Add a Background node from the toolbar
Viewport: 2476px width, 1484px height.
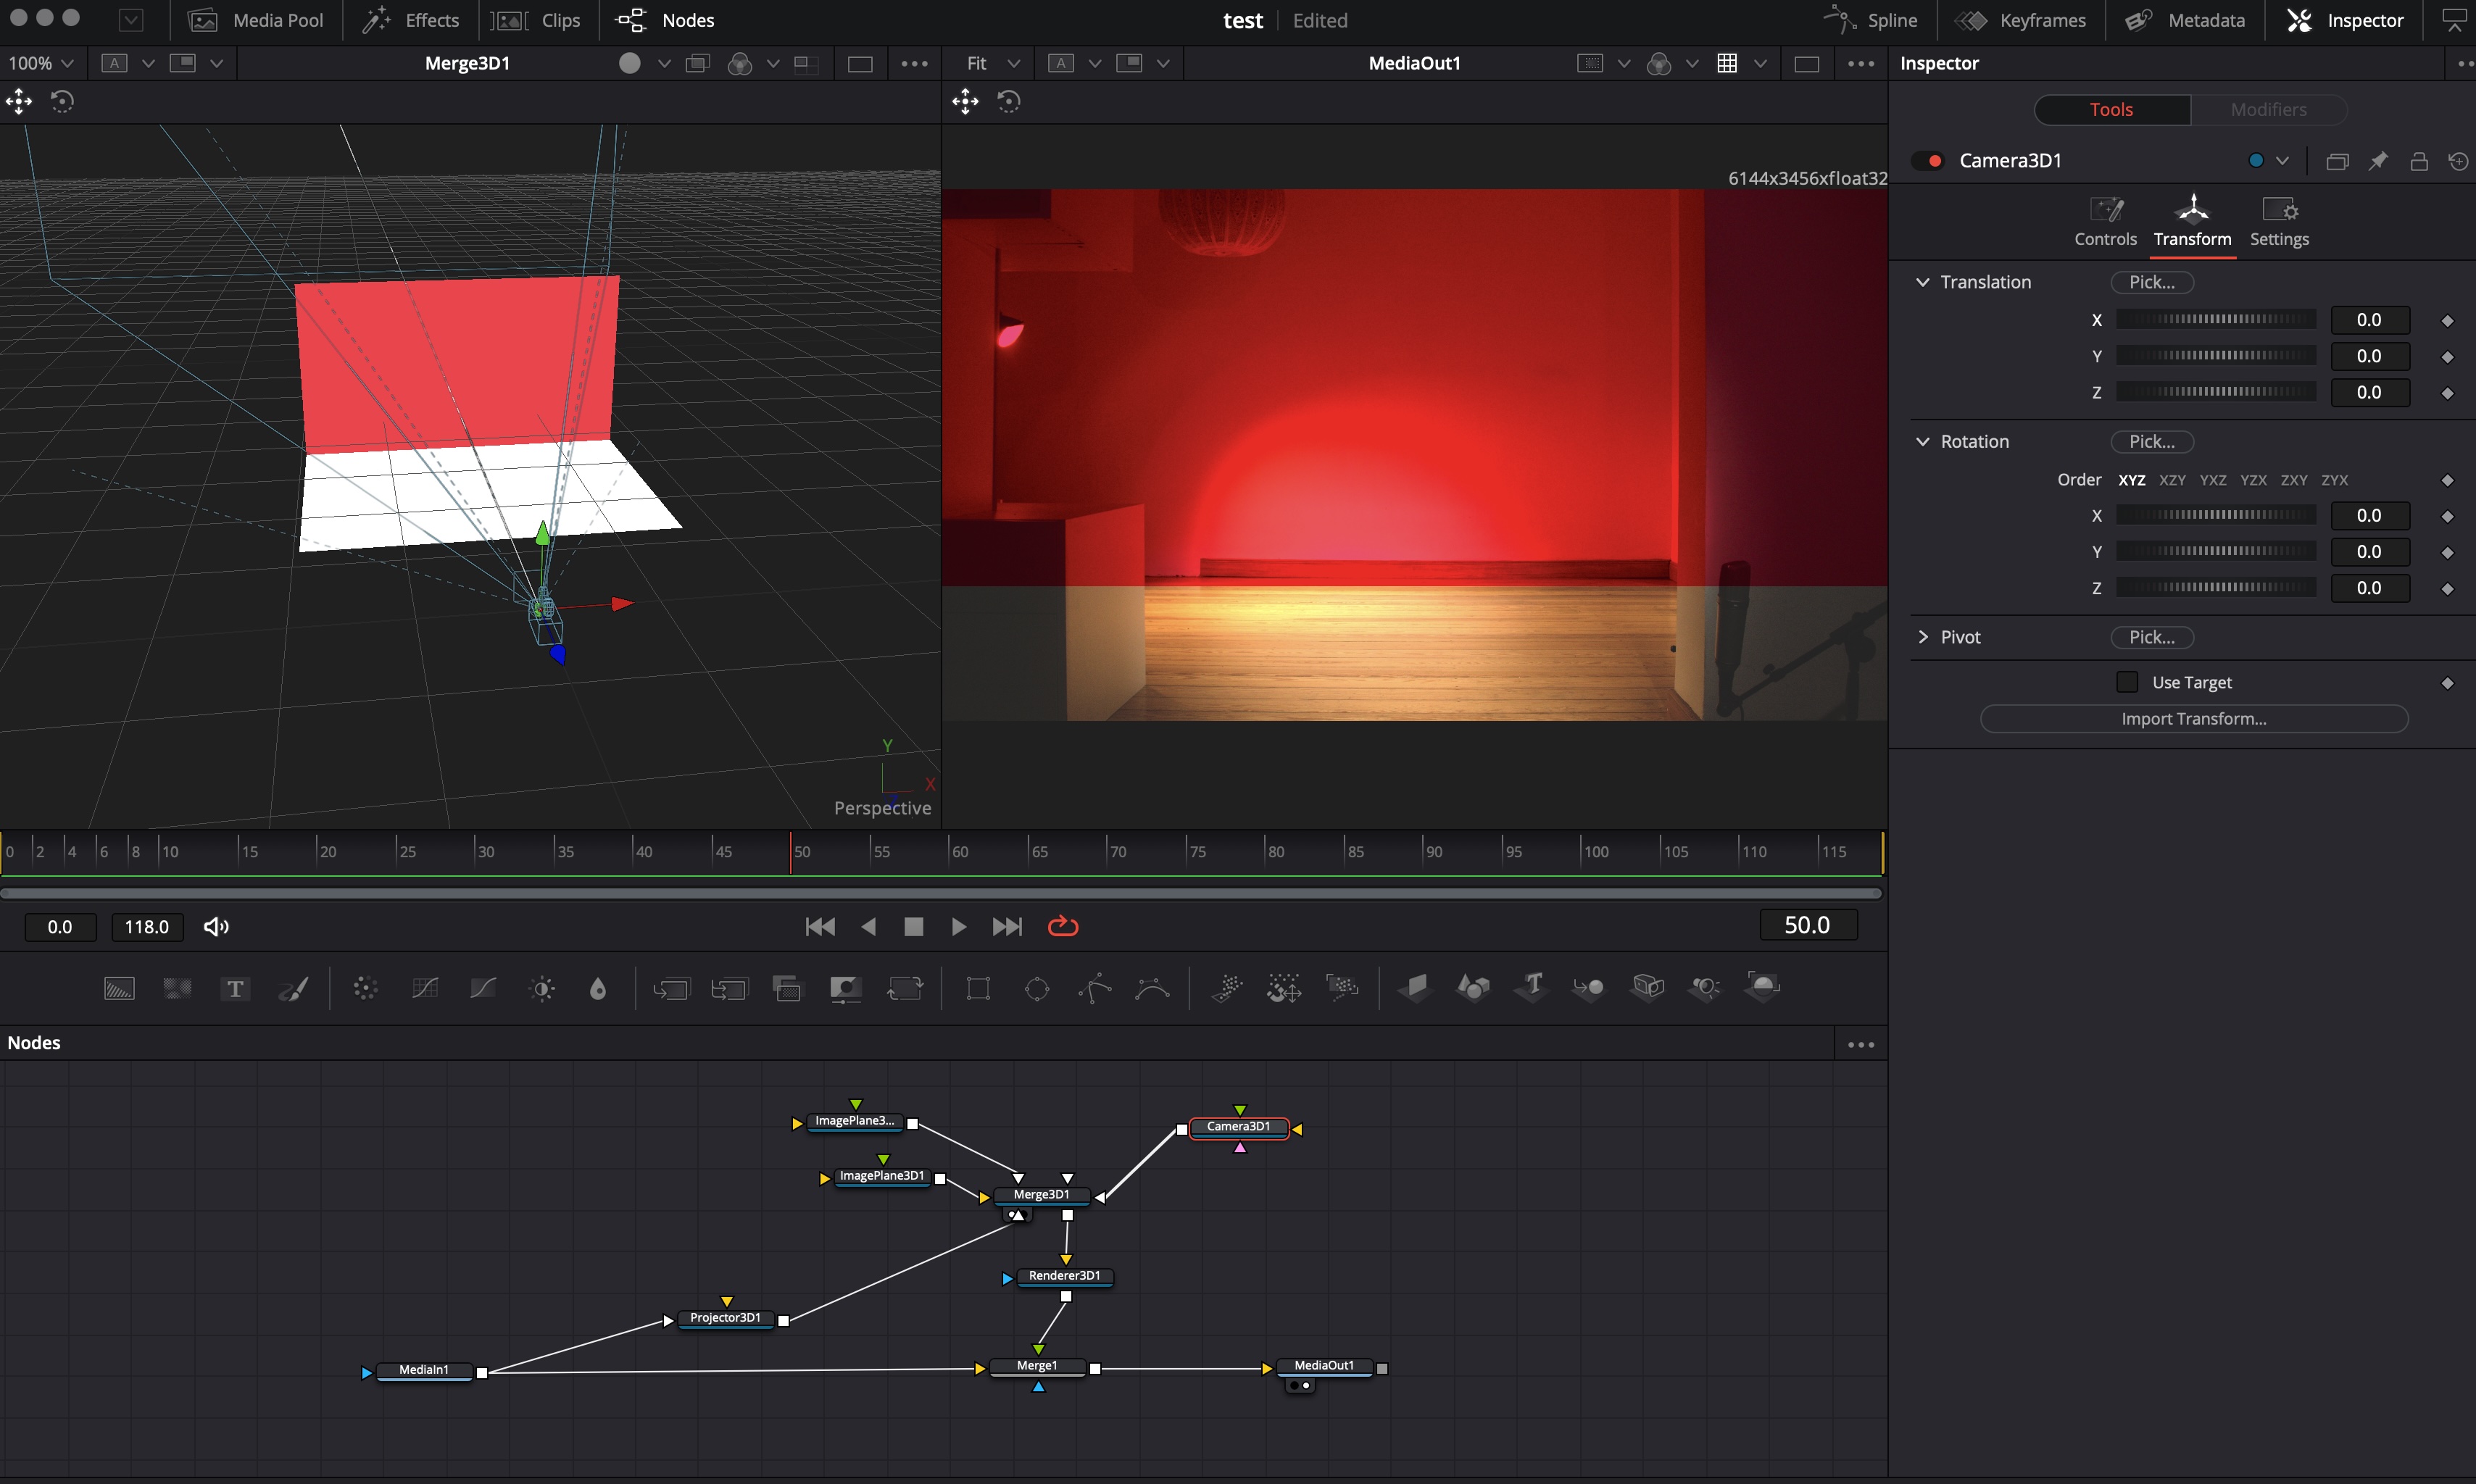(119, 989)
